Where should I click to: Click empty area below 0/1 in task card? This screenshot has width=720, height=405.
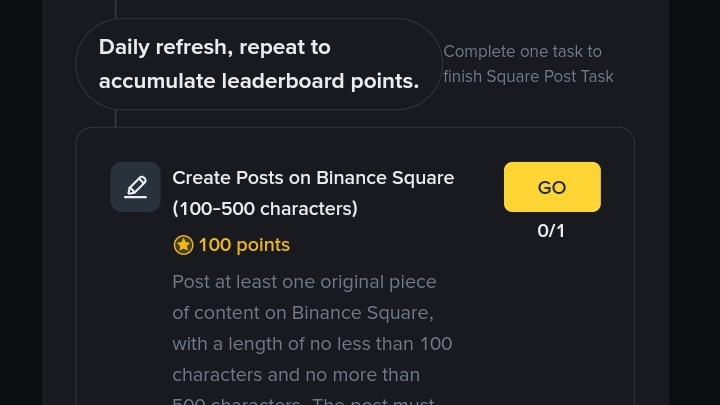click(x=551, y=320)
